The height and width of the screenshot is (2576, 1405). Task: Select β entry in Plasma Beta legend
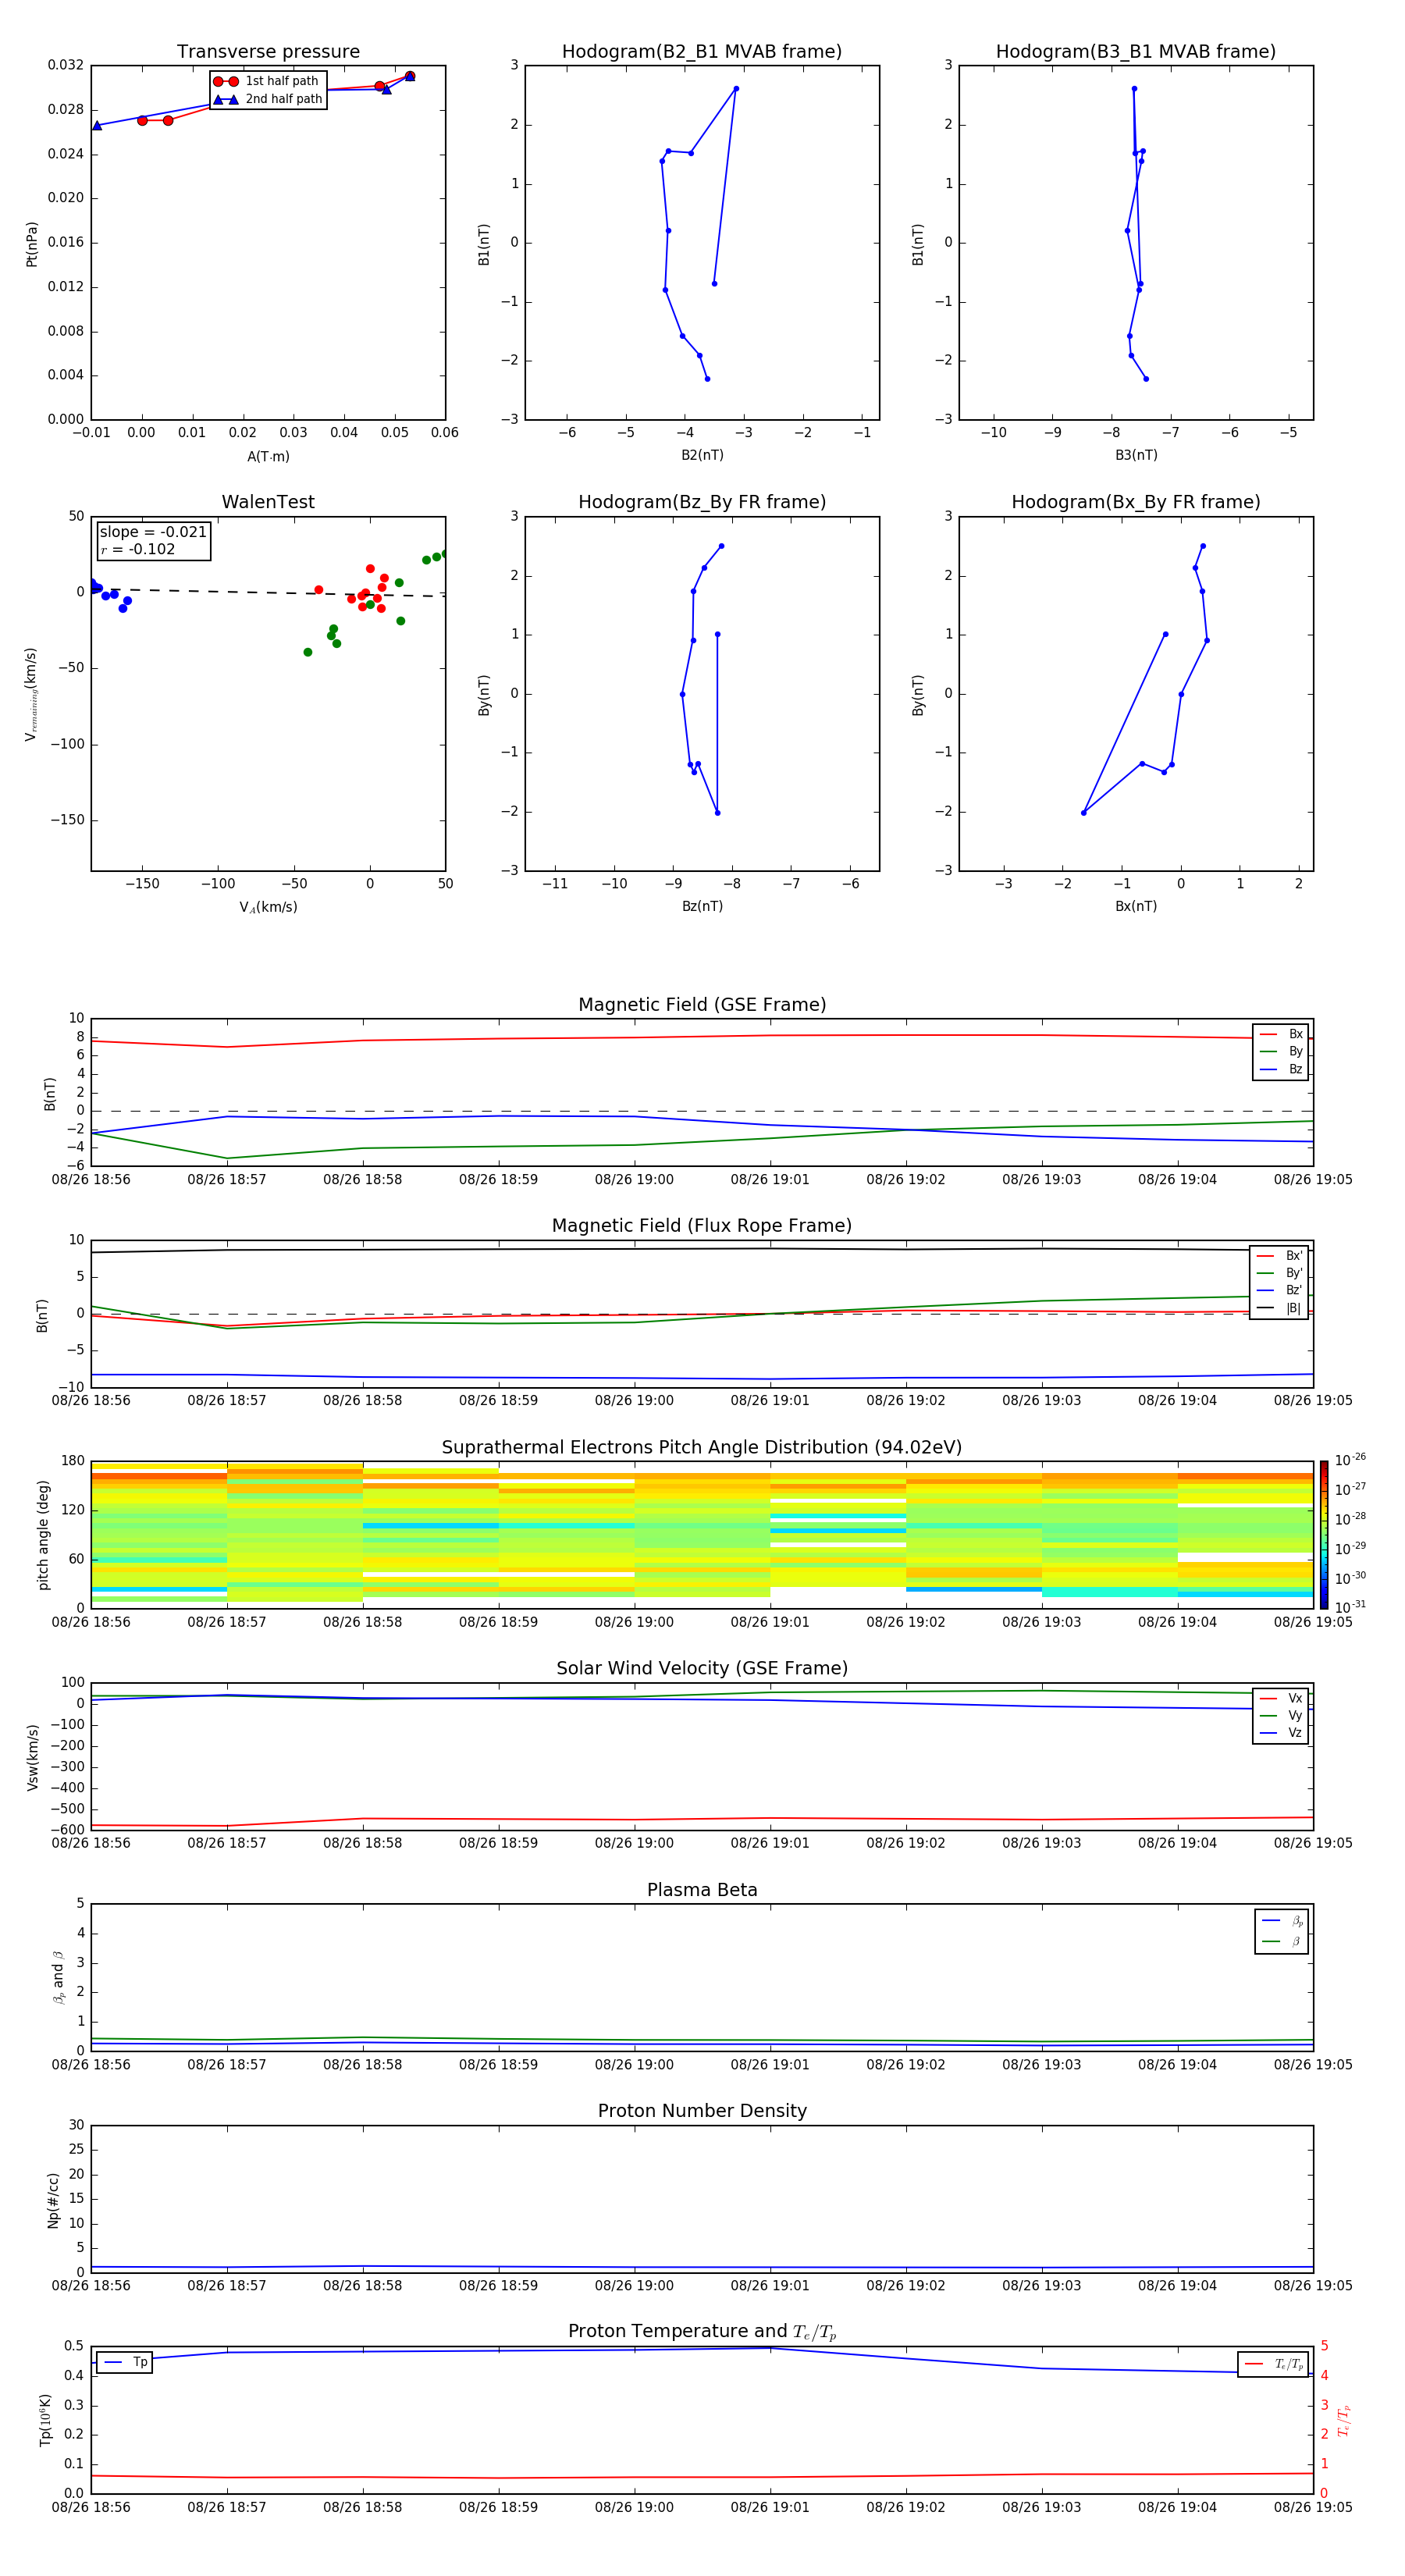pos(1282,1942)
